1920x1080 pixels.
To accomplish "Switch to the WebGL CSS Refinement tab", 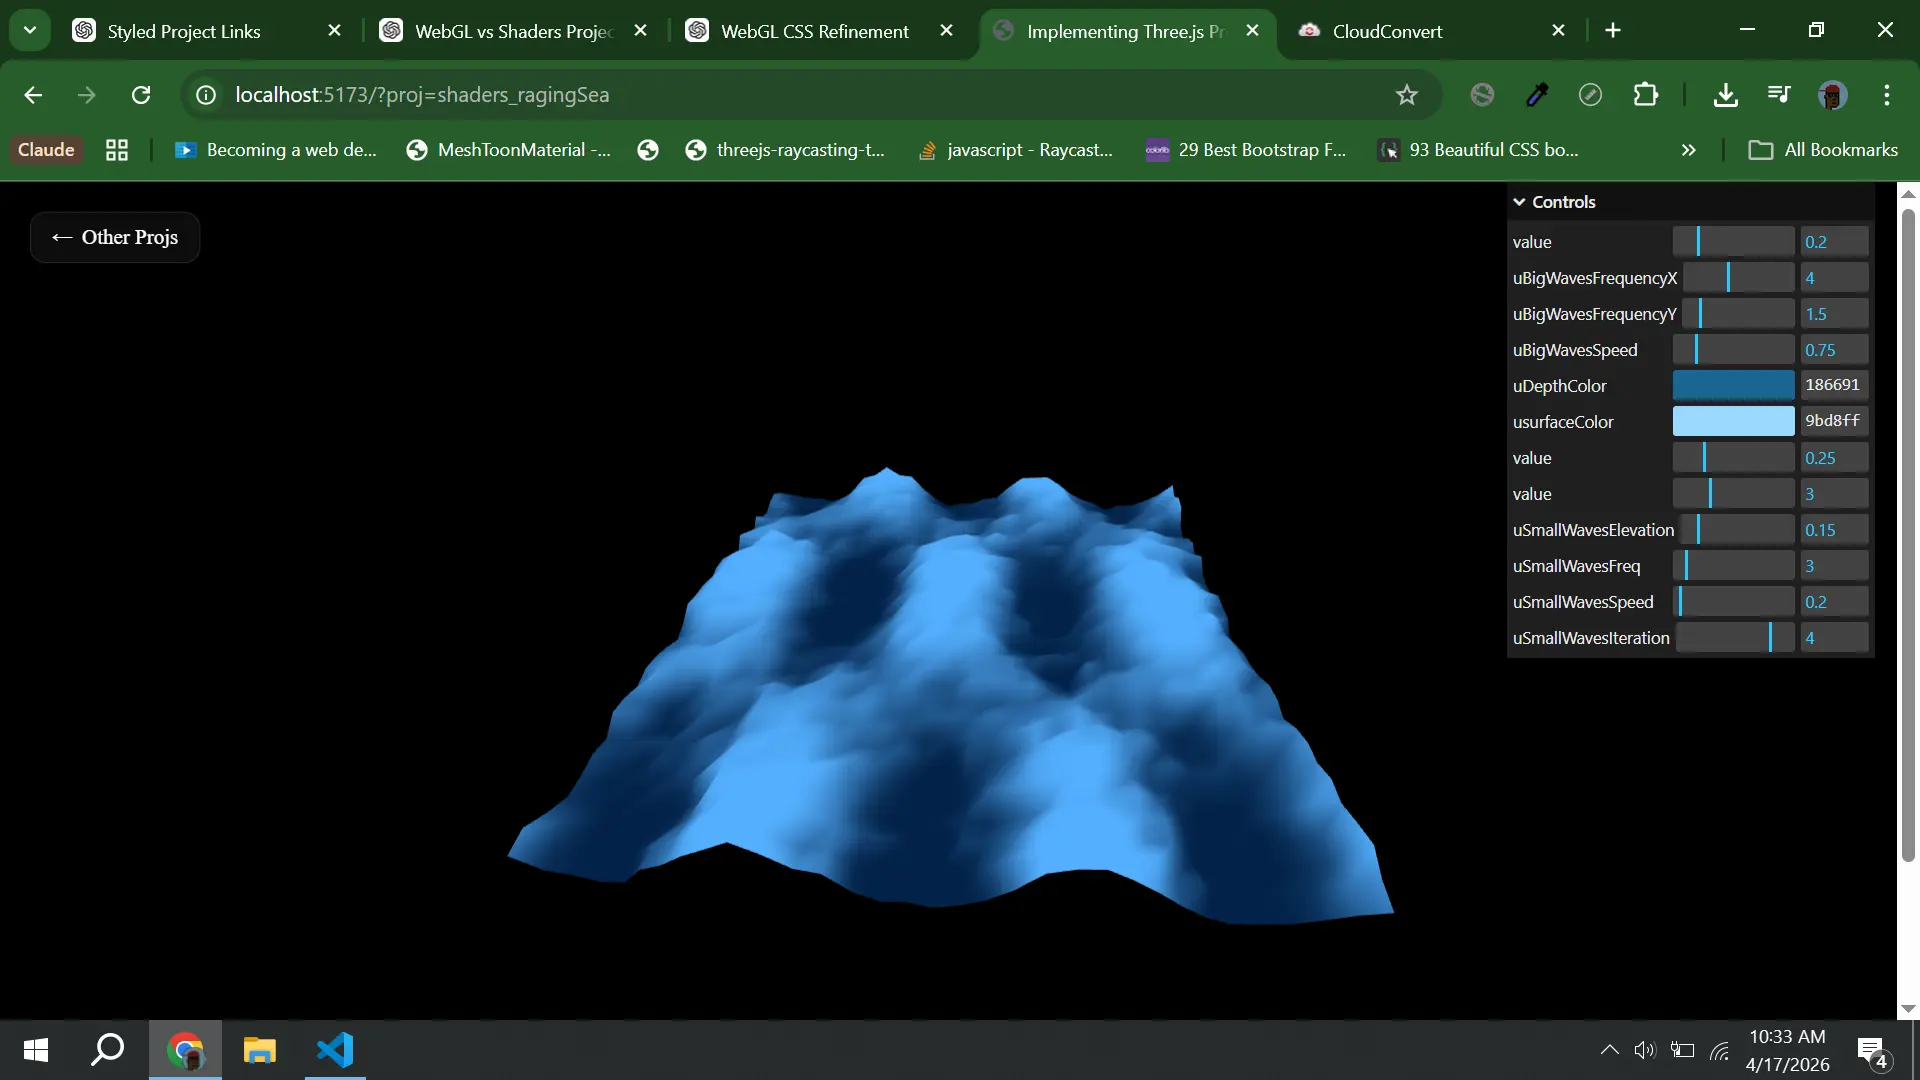I will tap(814, 31).
